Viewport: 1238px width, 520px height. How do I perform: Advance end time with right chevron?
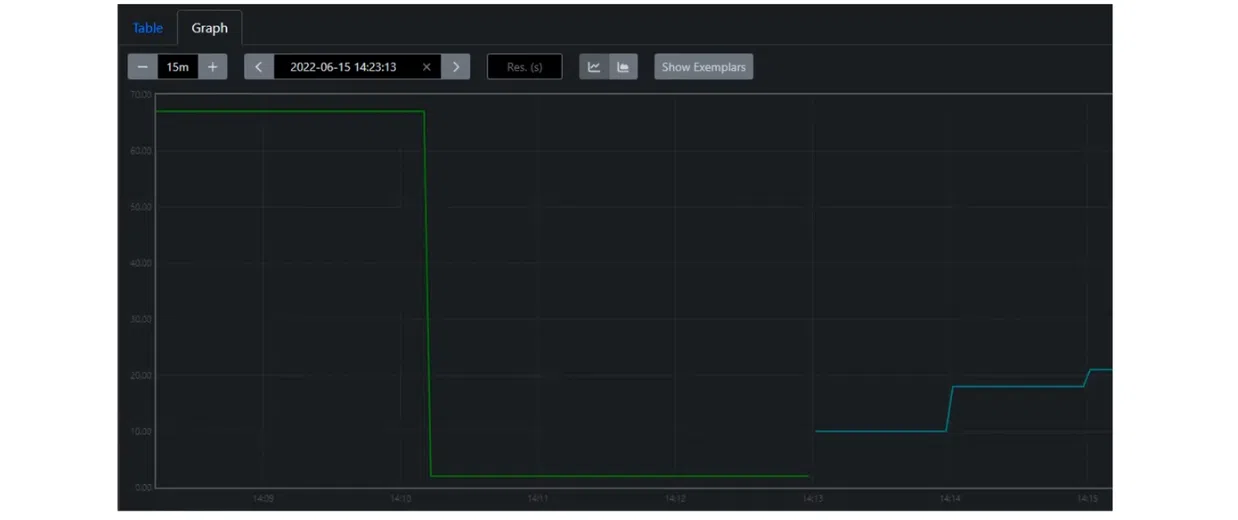(x=456, y=67)
